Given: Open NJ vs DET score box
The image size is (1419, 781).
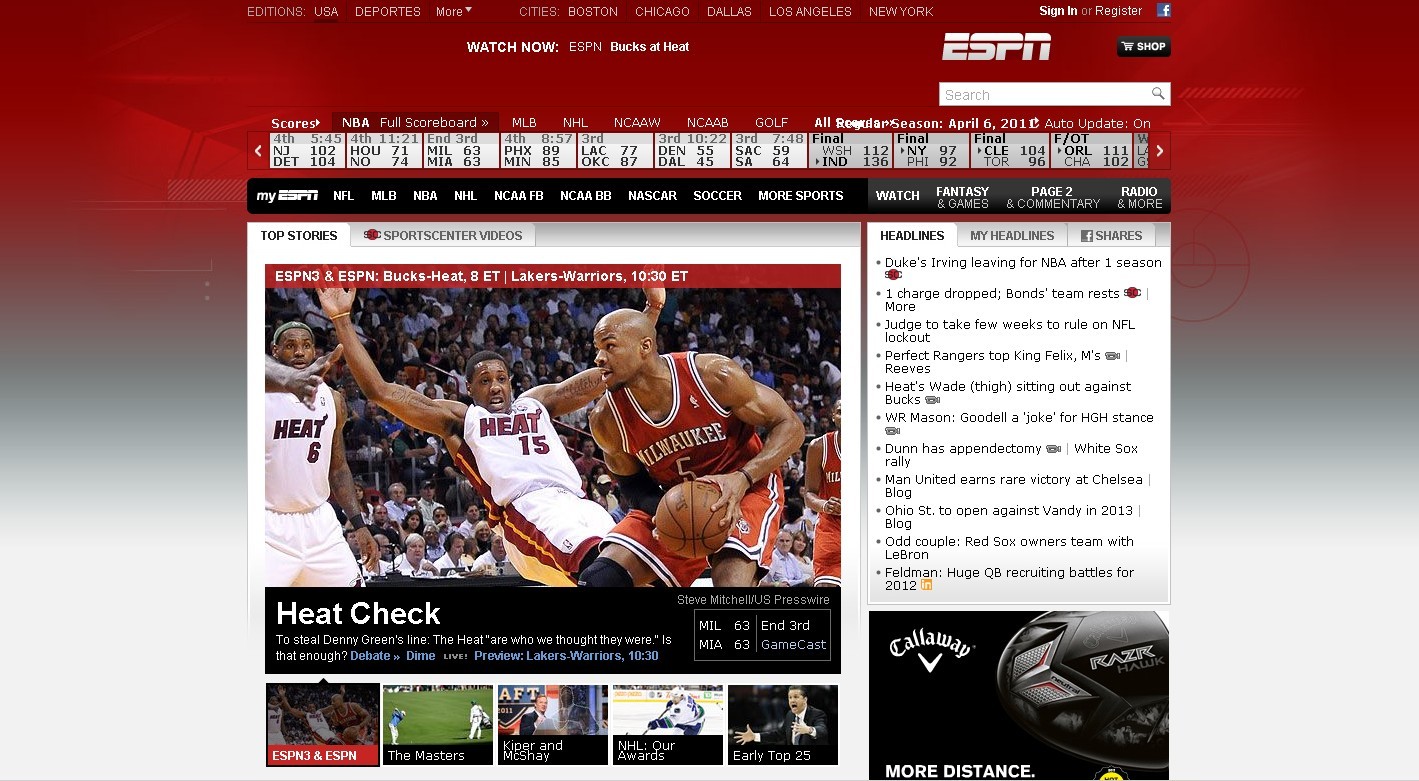Looking at the screenshot, I should coord(307,151).
